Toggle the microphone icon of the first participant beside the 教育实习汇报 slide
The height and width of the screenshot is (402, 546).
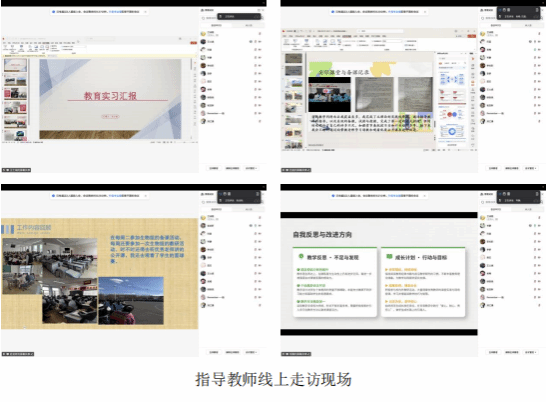(259, 33)
